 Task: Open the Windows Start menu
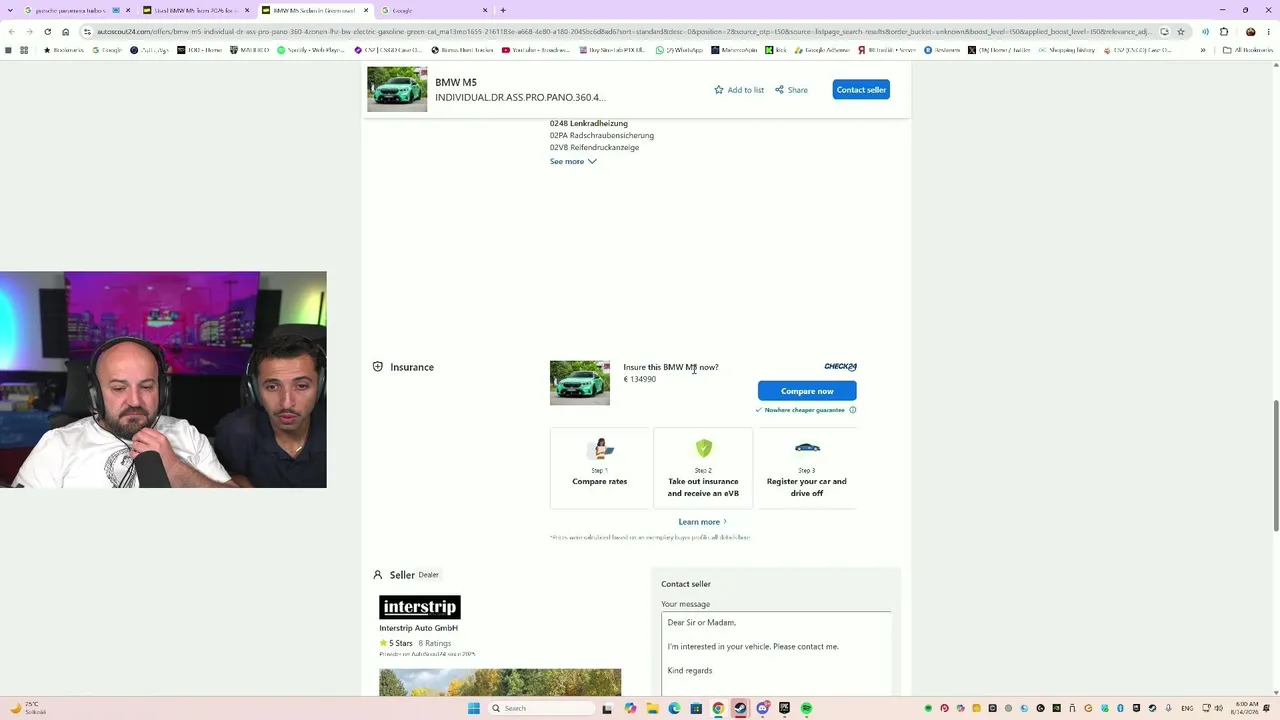474,708
